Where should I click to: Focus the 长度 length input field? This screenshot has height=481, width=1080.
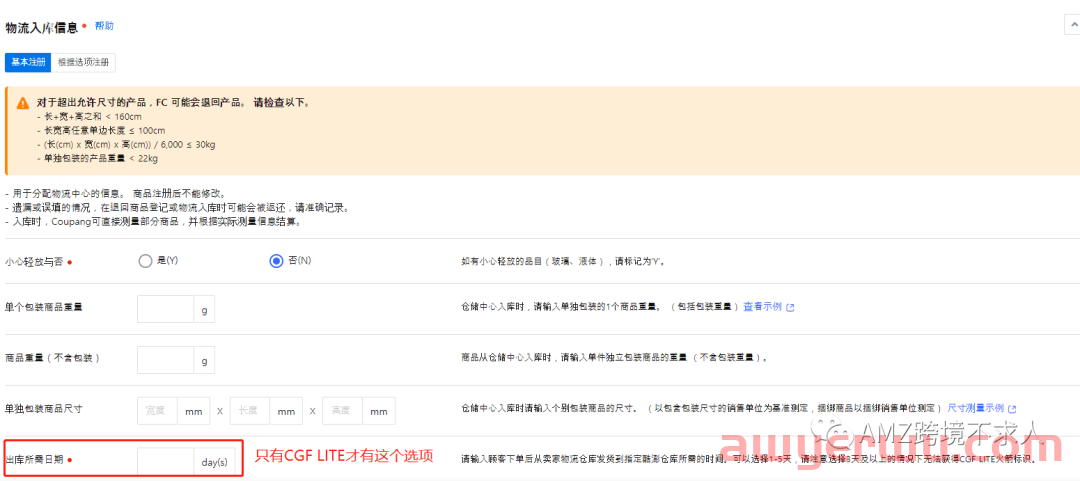(250, 411)
